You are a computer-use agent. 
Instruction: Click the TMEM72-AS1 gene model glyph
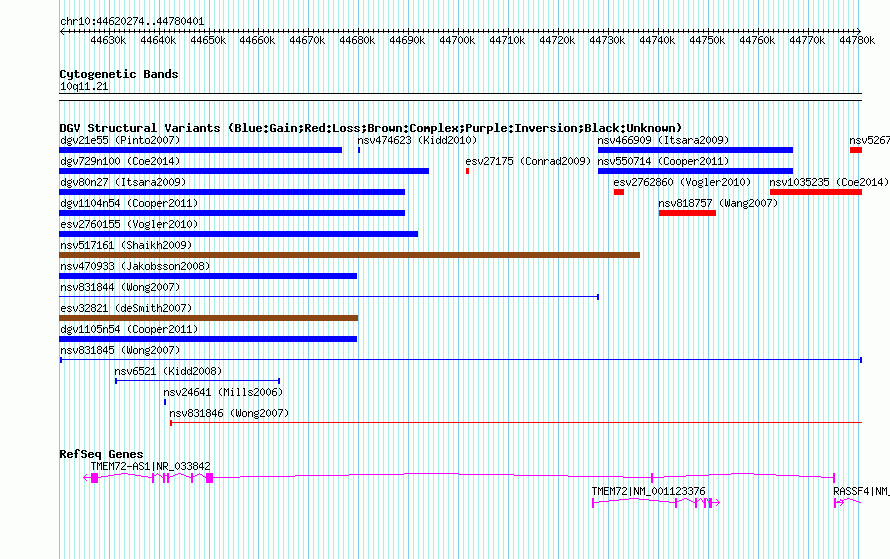459,478
